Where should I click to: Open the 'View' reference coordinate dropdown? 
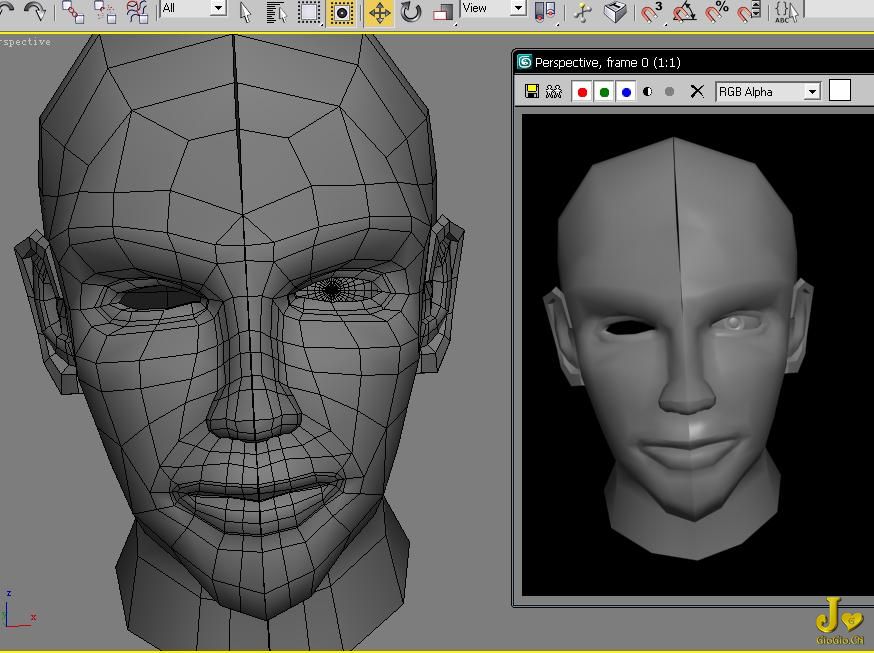518,8
